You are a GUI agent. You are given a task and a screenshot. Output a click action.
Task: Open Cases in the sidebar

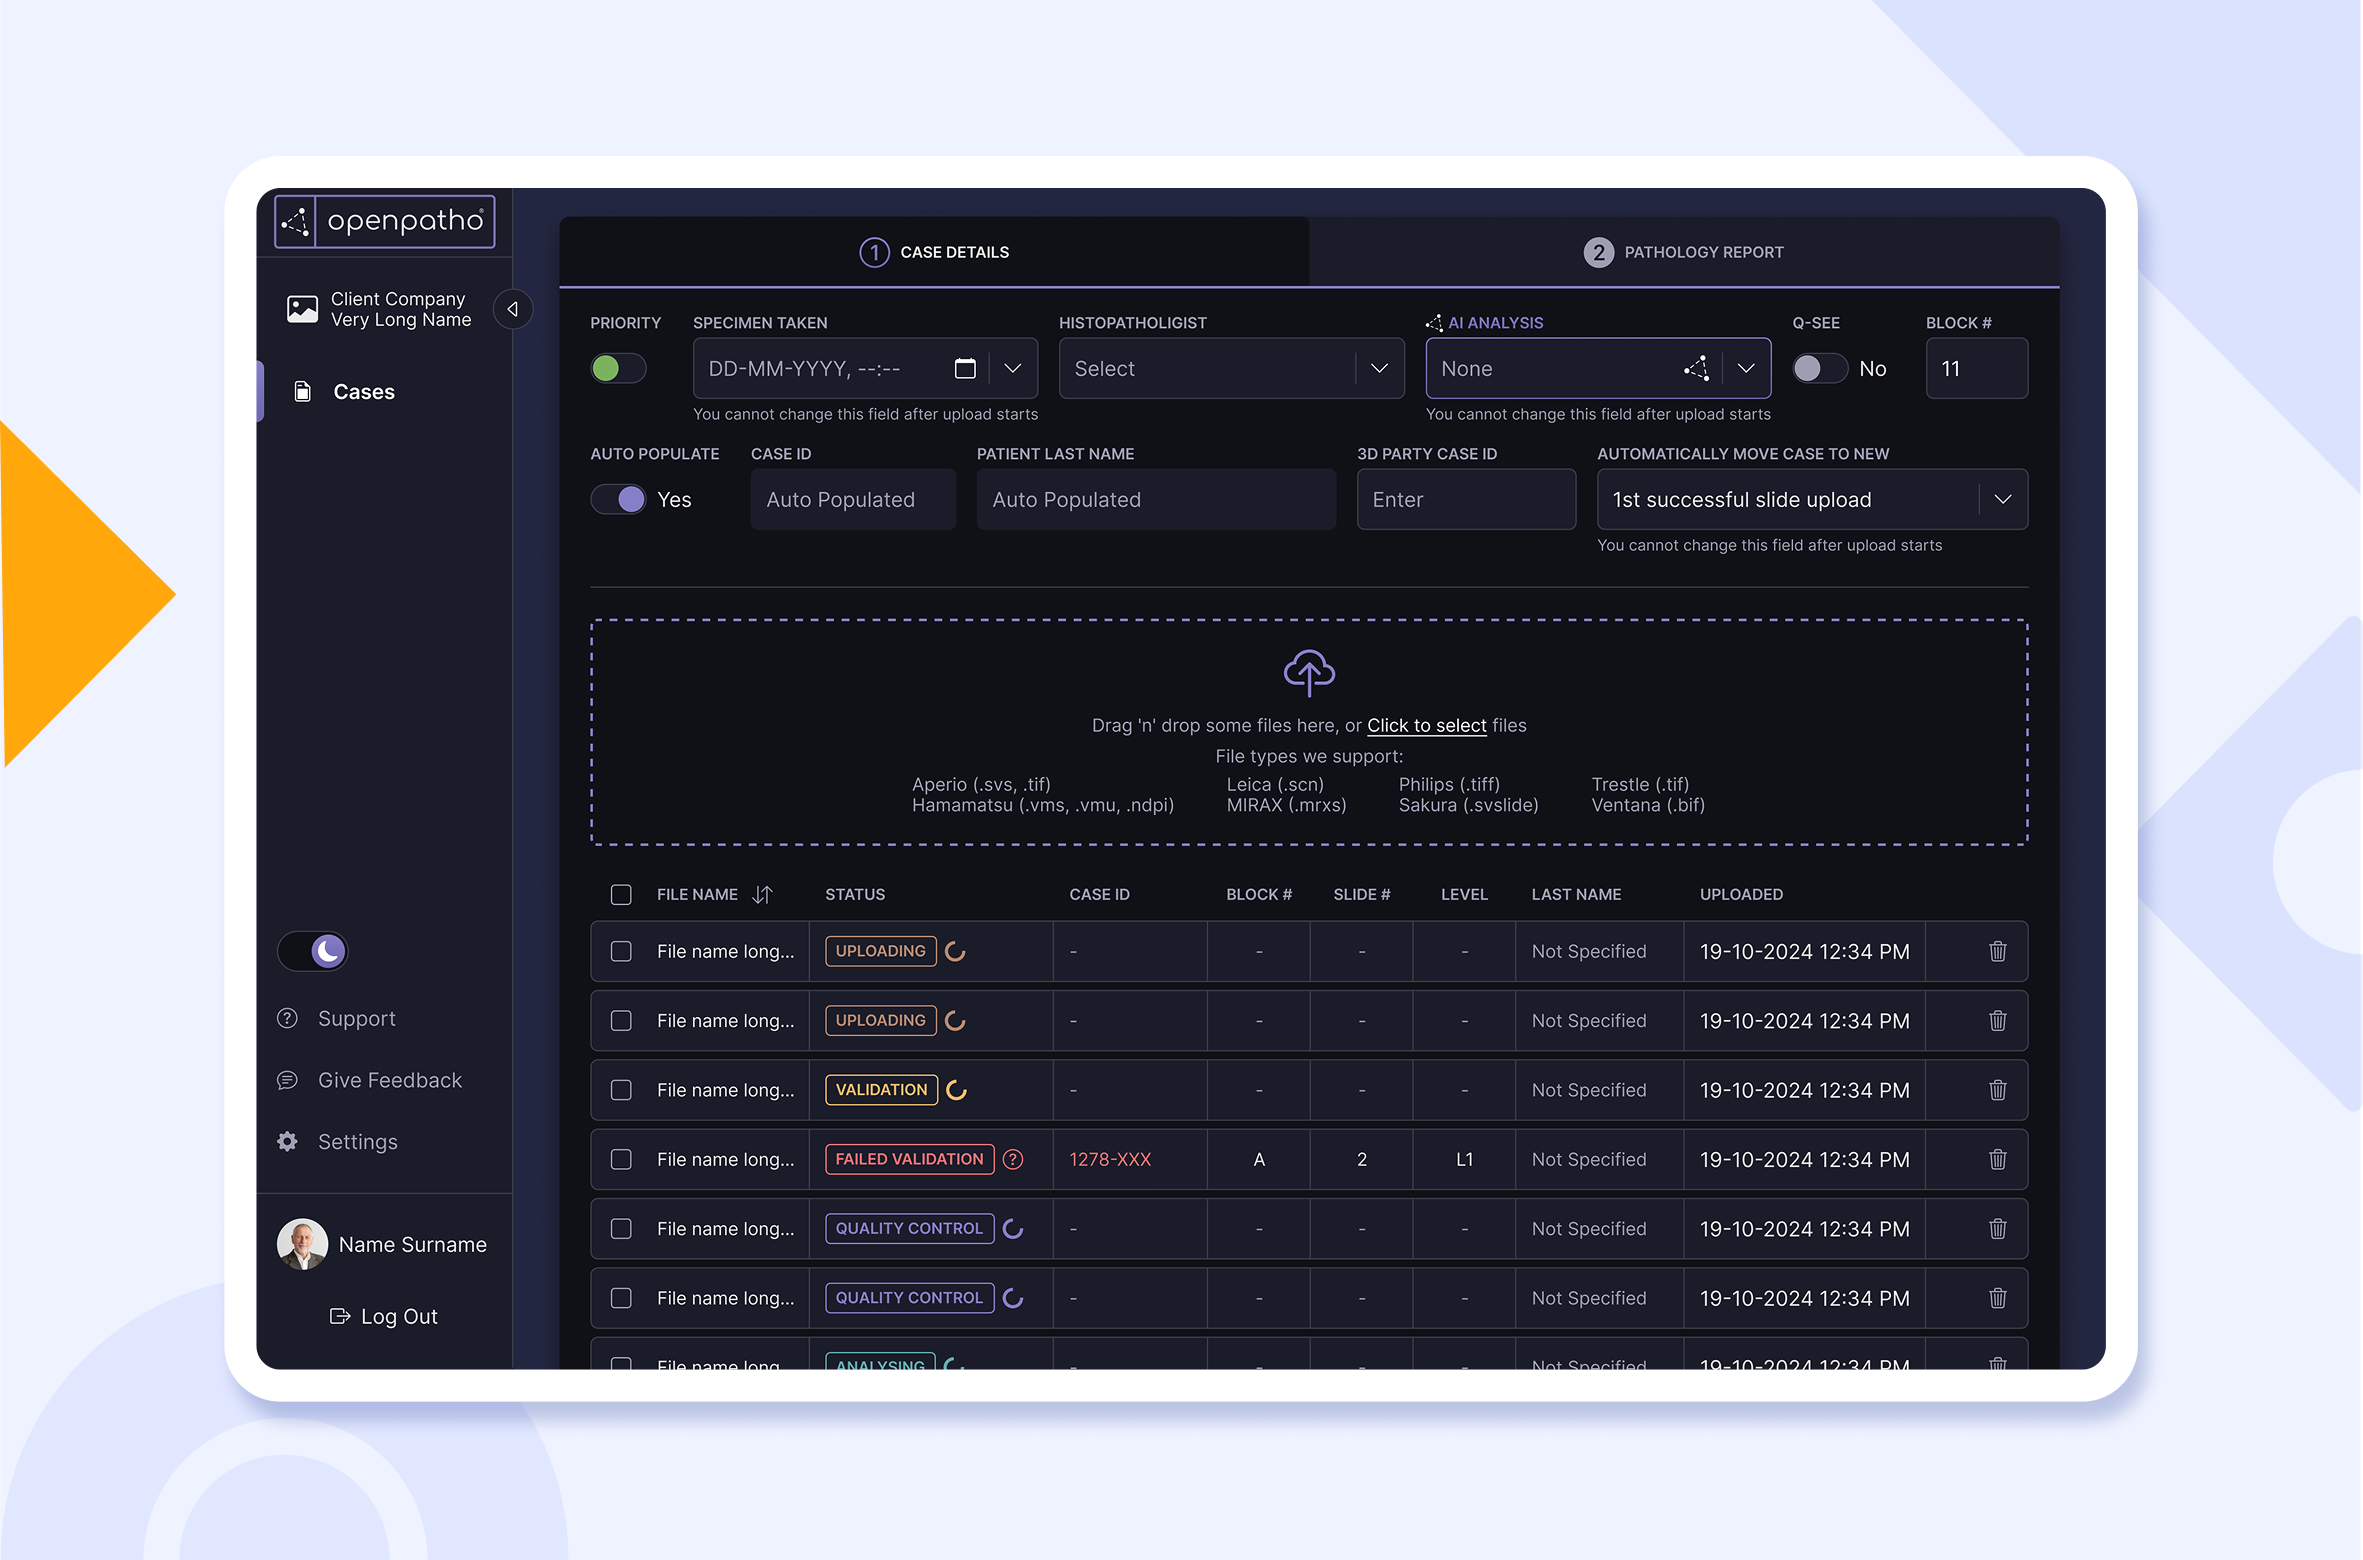pos(364,391)
